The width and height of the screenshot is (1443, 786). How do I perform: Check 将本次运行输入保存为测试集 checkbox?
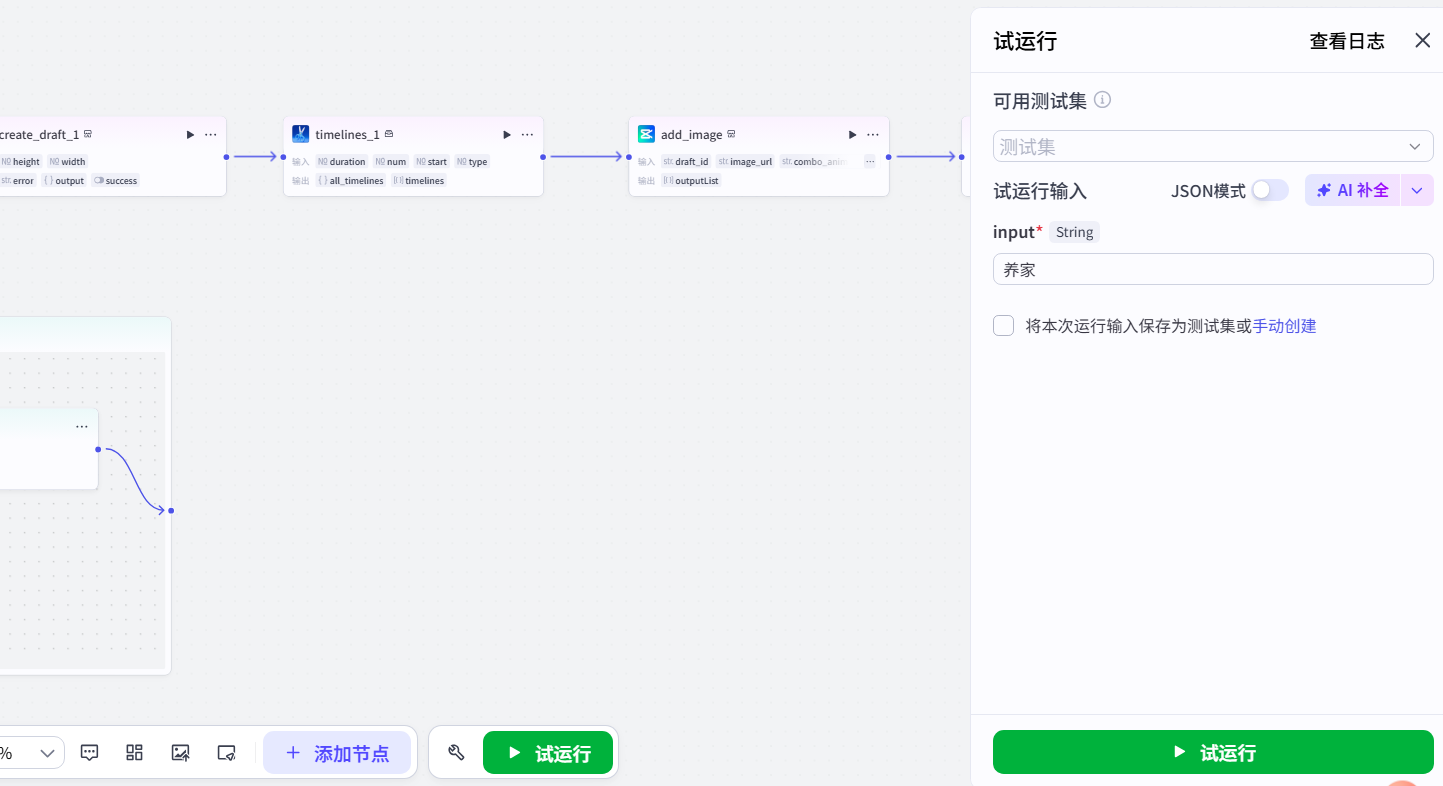coord(1003,325)
